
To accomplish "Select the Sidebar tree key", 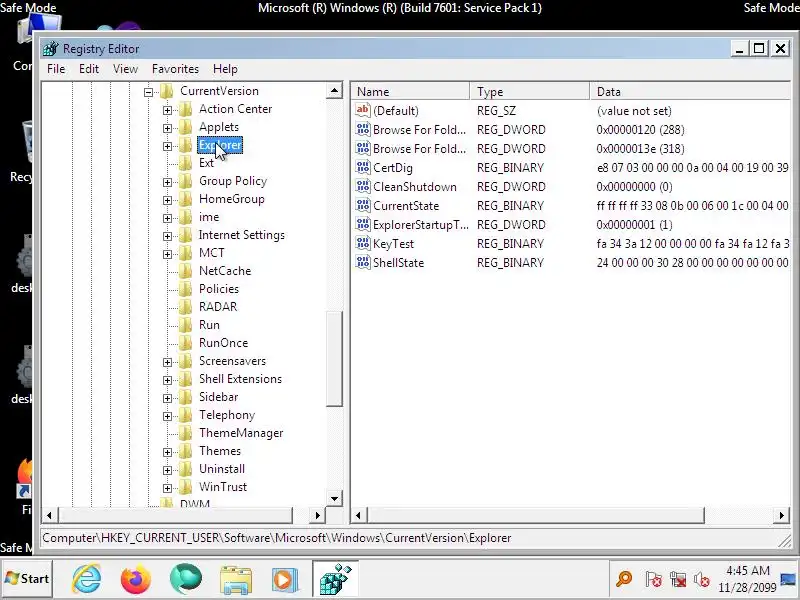I will (218, 397).
